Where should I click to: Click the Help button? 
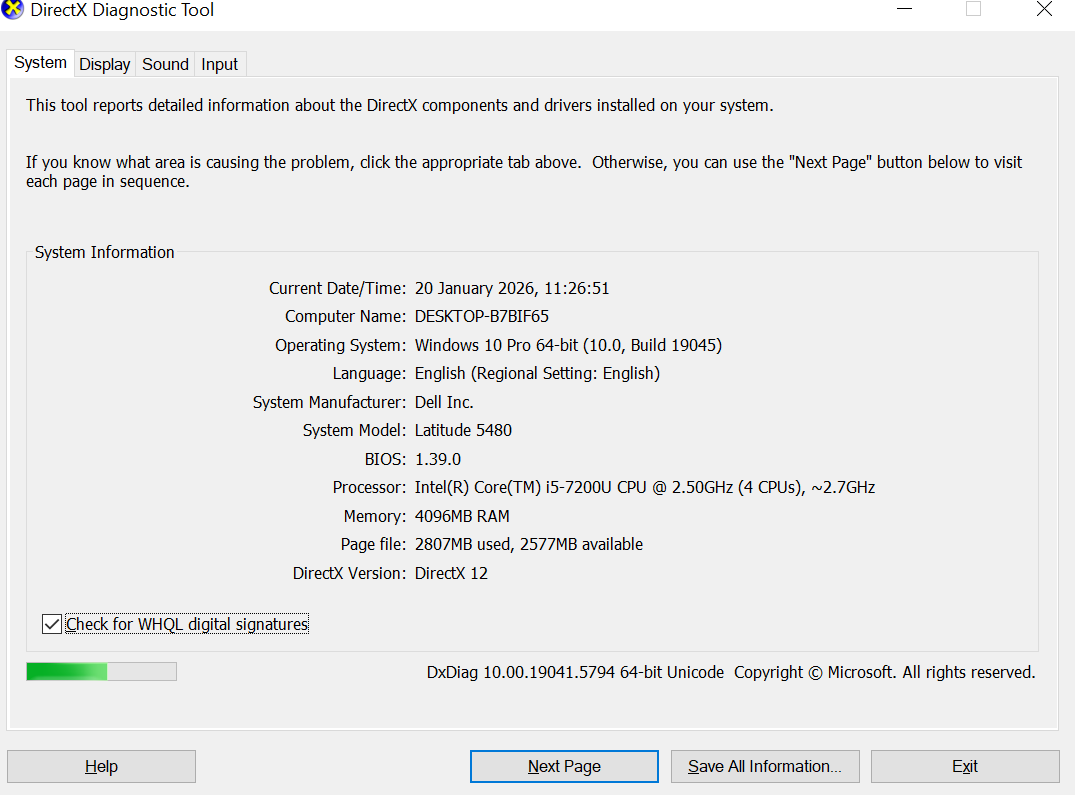click(x=101, y=766)
